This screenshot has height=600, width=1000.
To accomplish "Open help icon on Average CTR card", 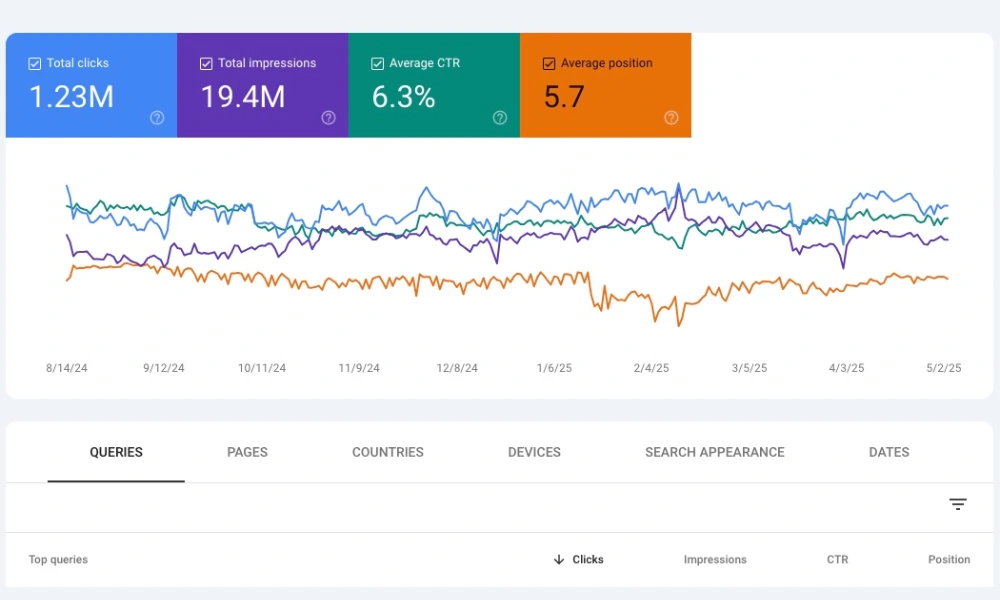I will click(x=500, y=118).
